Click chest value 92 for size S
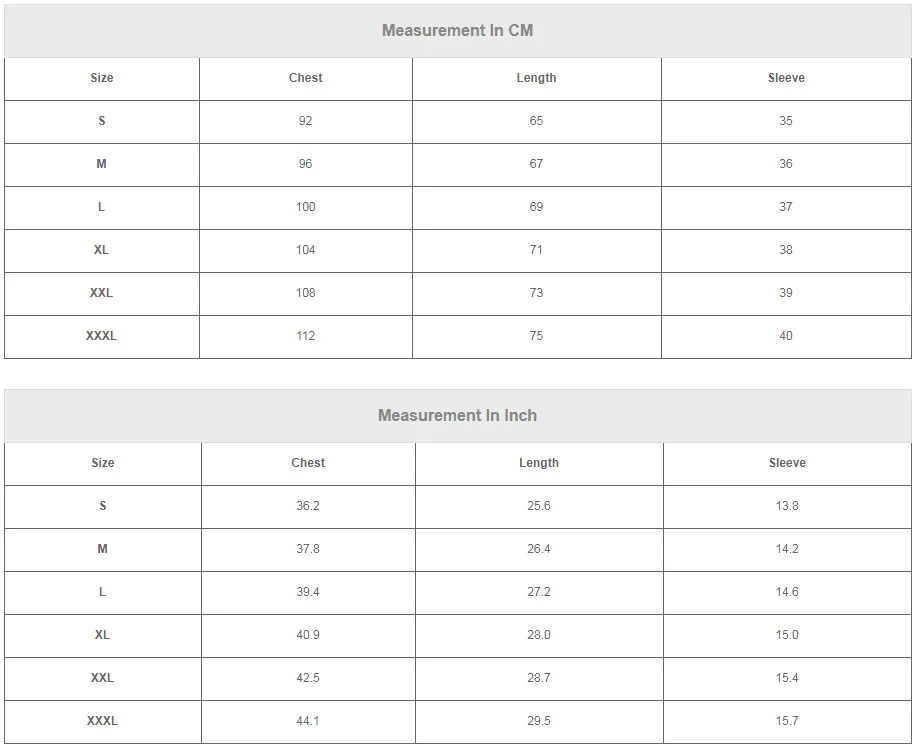 point(306,121)
